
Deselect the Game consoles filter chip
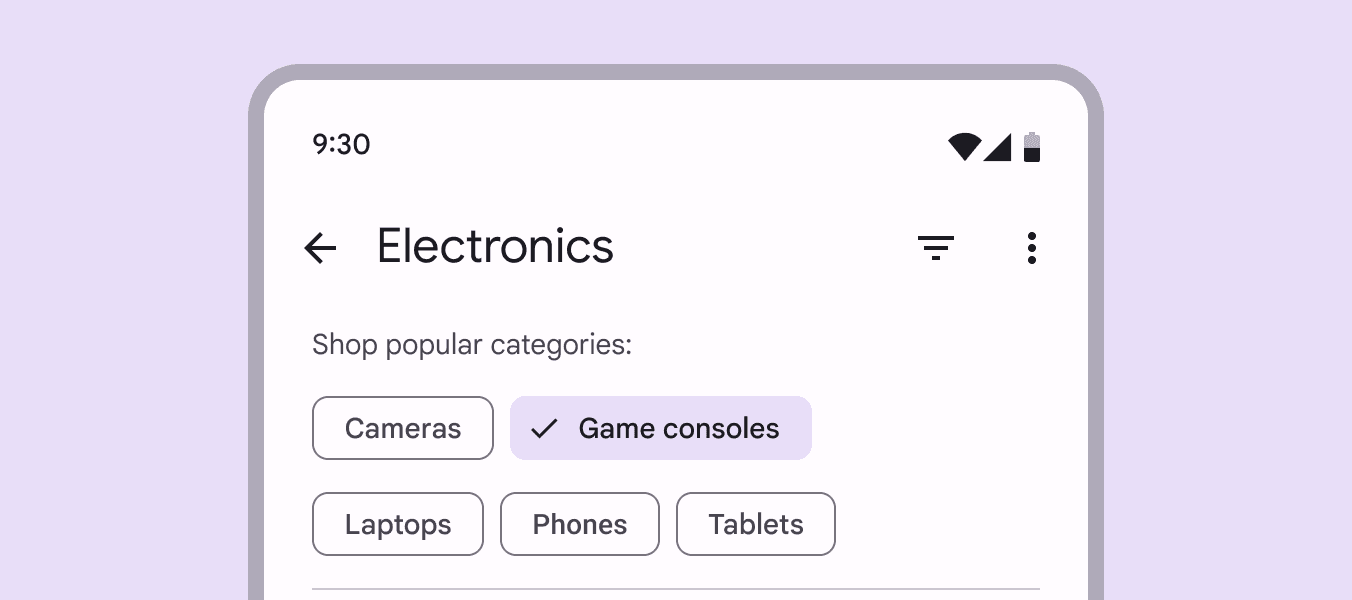660,428
